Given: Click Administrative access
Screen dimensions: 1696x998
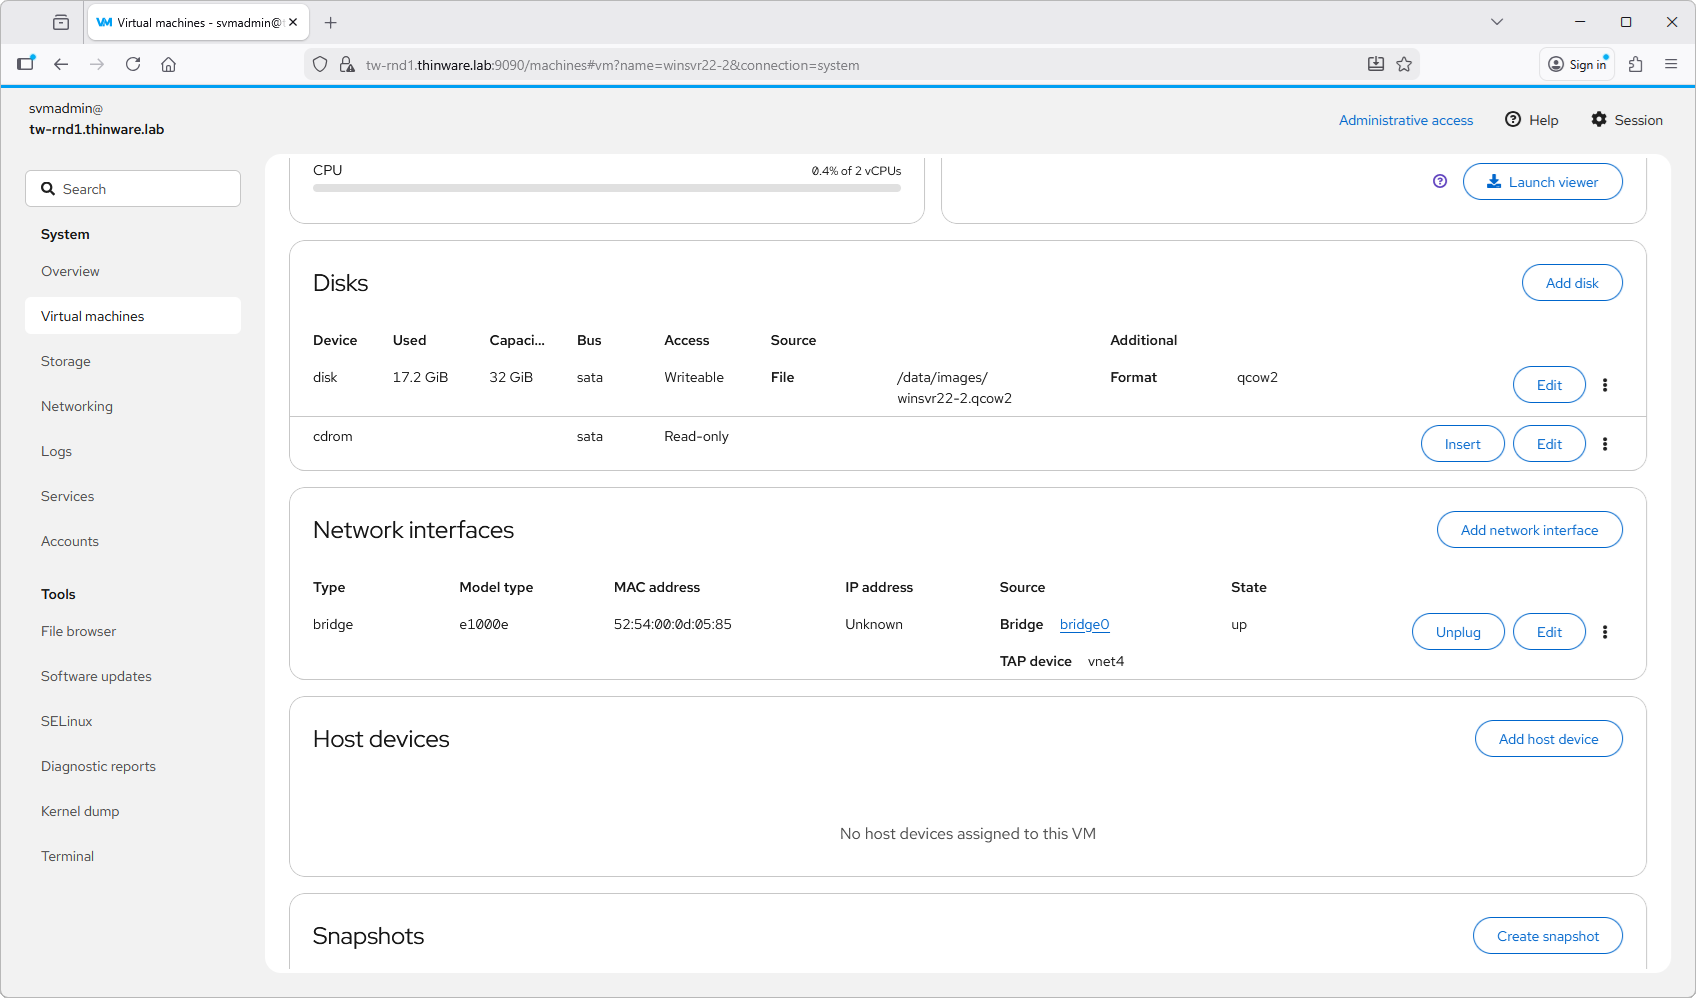Looking at the screenshot, I should 1406,120.
